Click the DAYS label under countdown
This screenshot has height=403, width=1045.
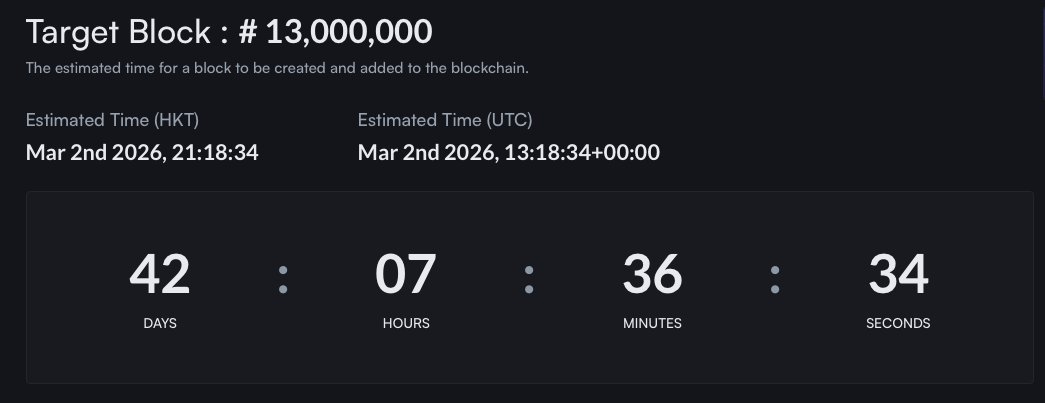[160, 323]
